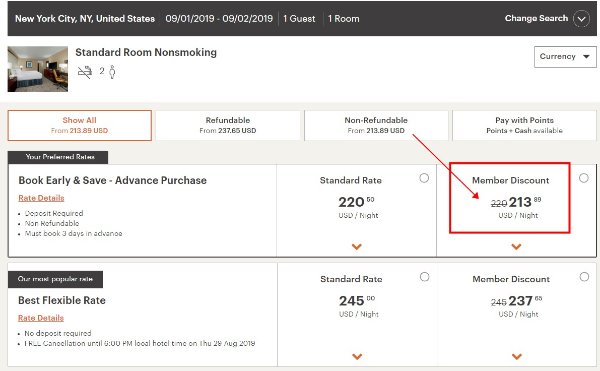600x371 pixels.
Task: Click the 1 Room text in search bar
Action: 344,18
